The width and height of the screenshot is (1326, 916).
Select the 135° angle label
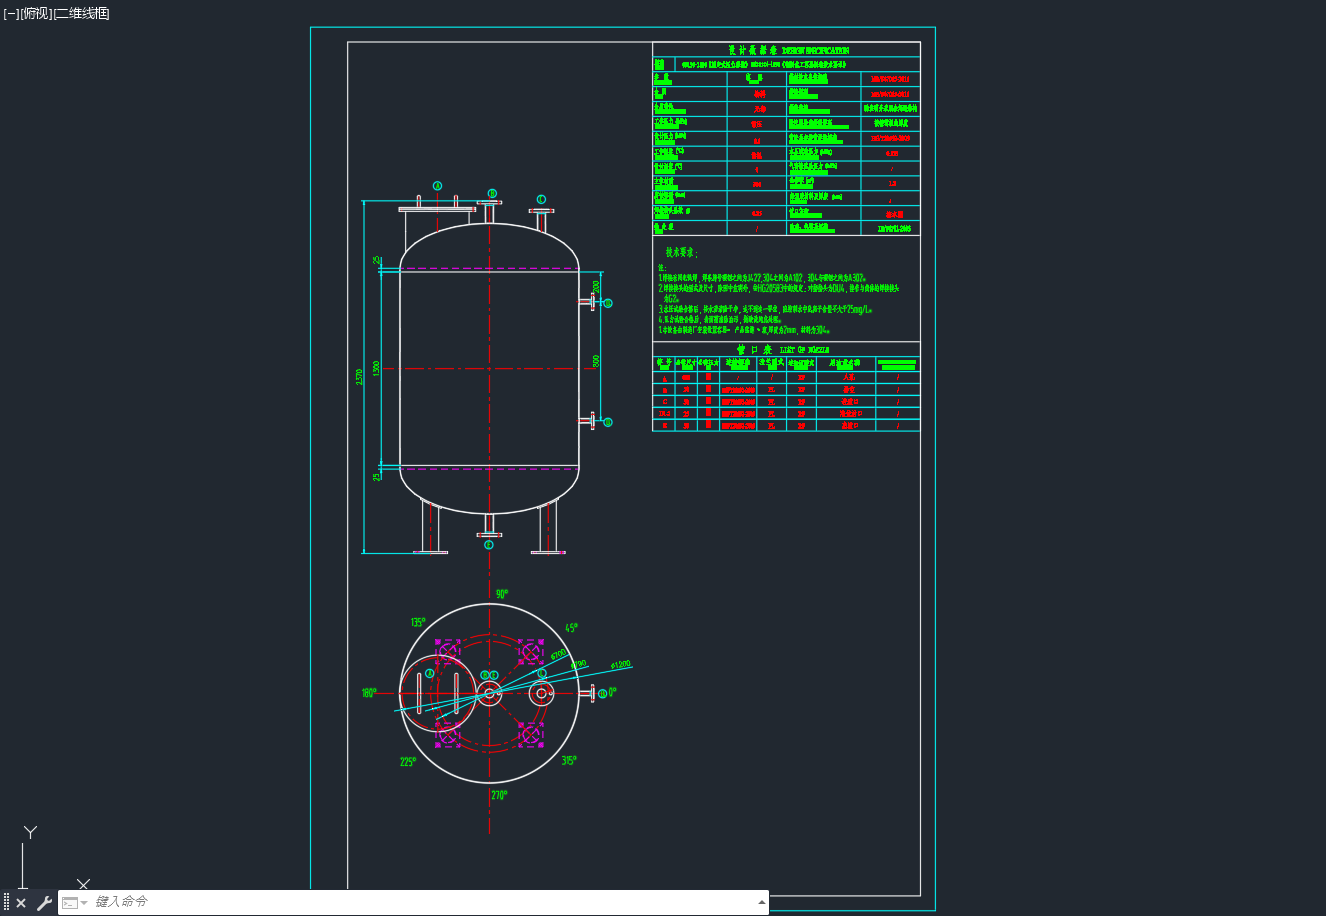(418, 622)
